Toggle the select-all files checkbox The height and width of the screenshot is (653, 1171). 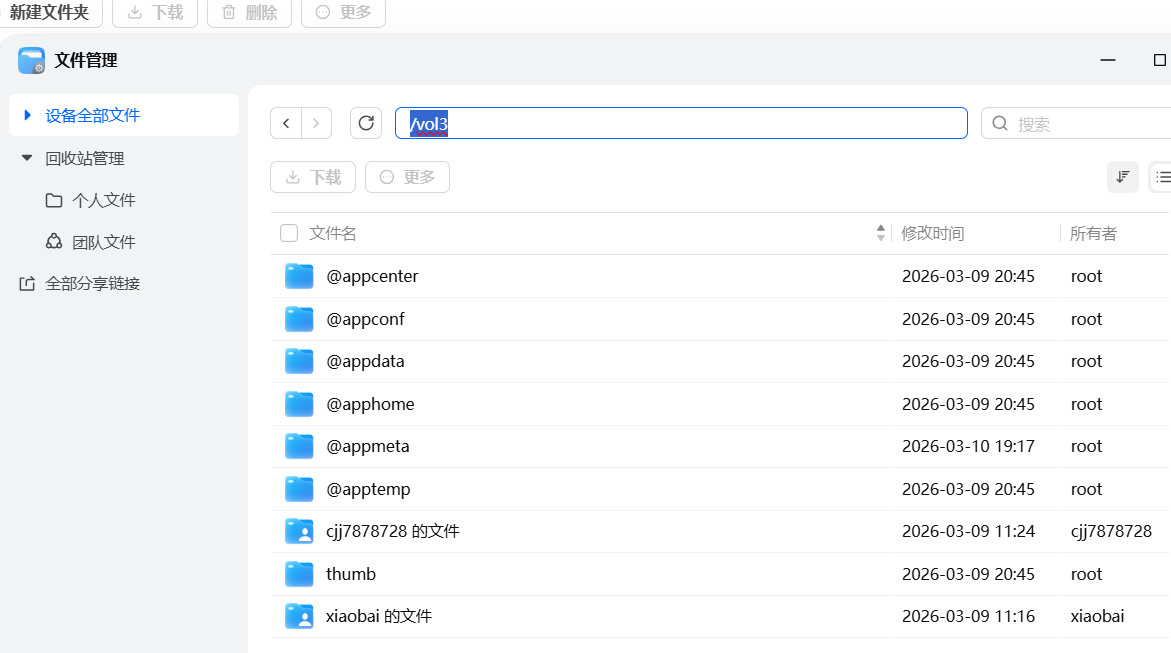click(289, 233)
